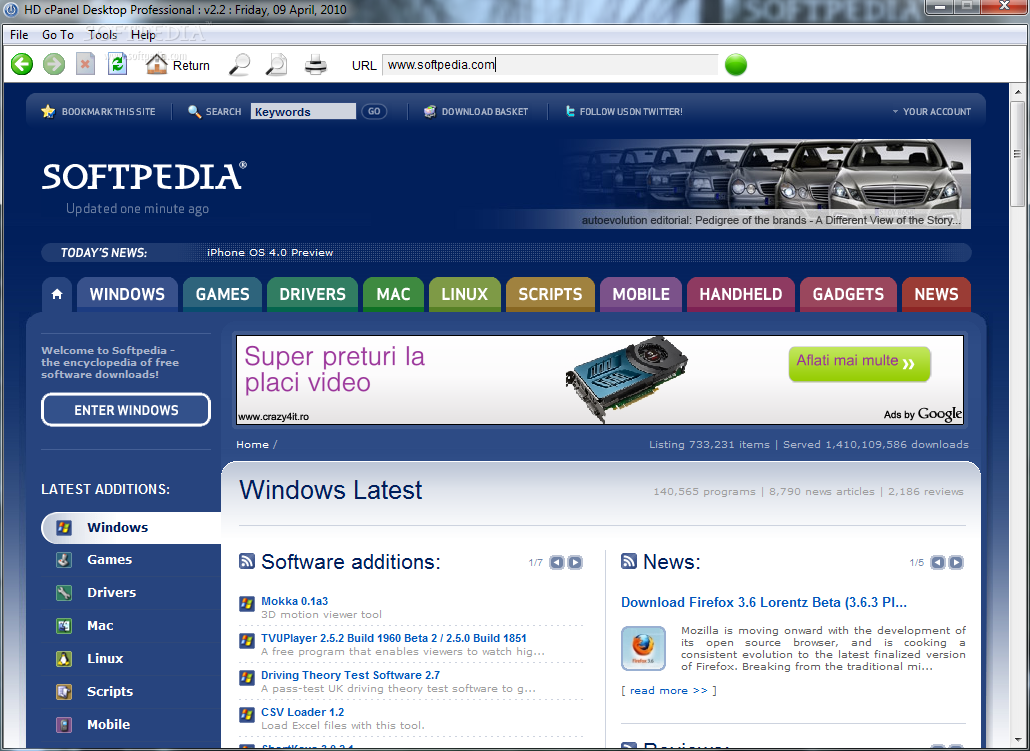This screenshot has width=1030, height=751.
Task: Go to previous Software additions page
Action: [557, 562]
